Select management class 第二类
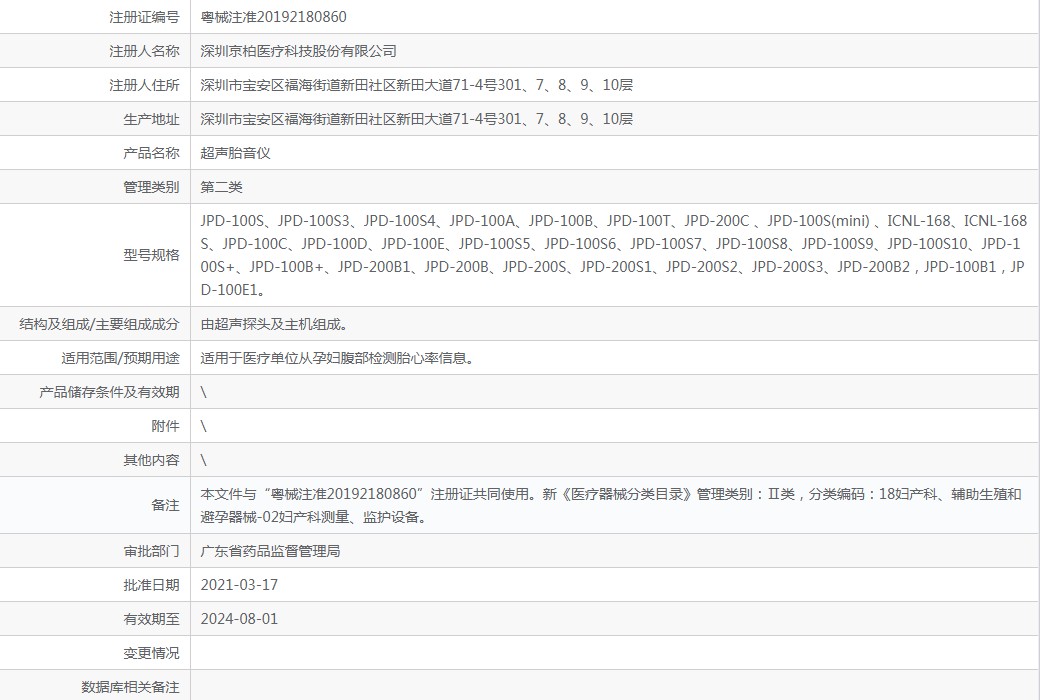 point(222,187)
